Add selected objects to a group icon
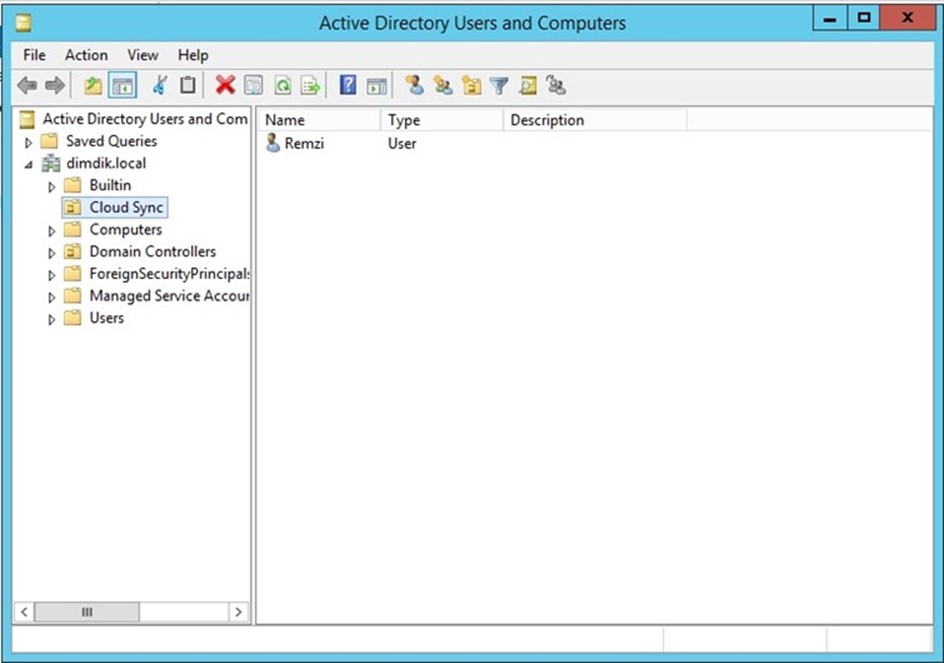The height and width of the screenshot is (663, 944). click(x=556, y=86)
